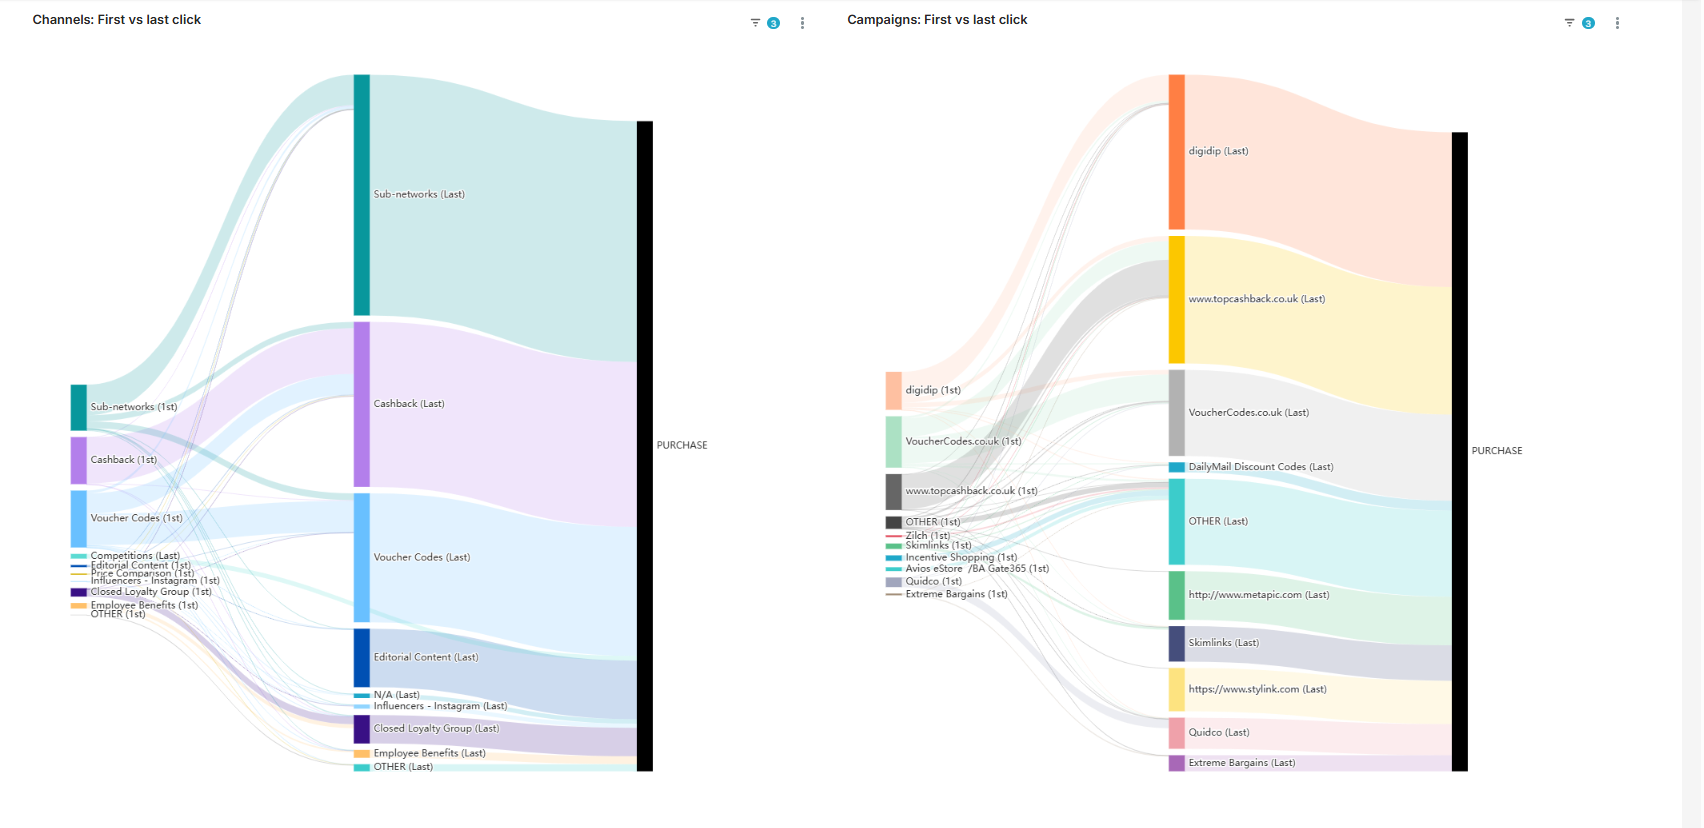Screen dimensions: 1704x828
Task: Open filter icon on Channels chart
Action: (x=755, y=23)
